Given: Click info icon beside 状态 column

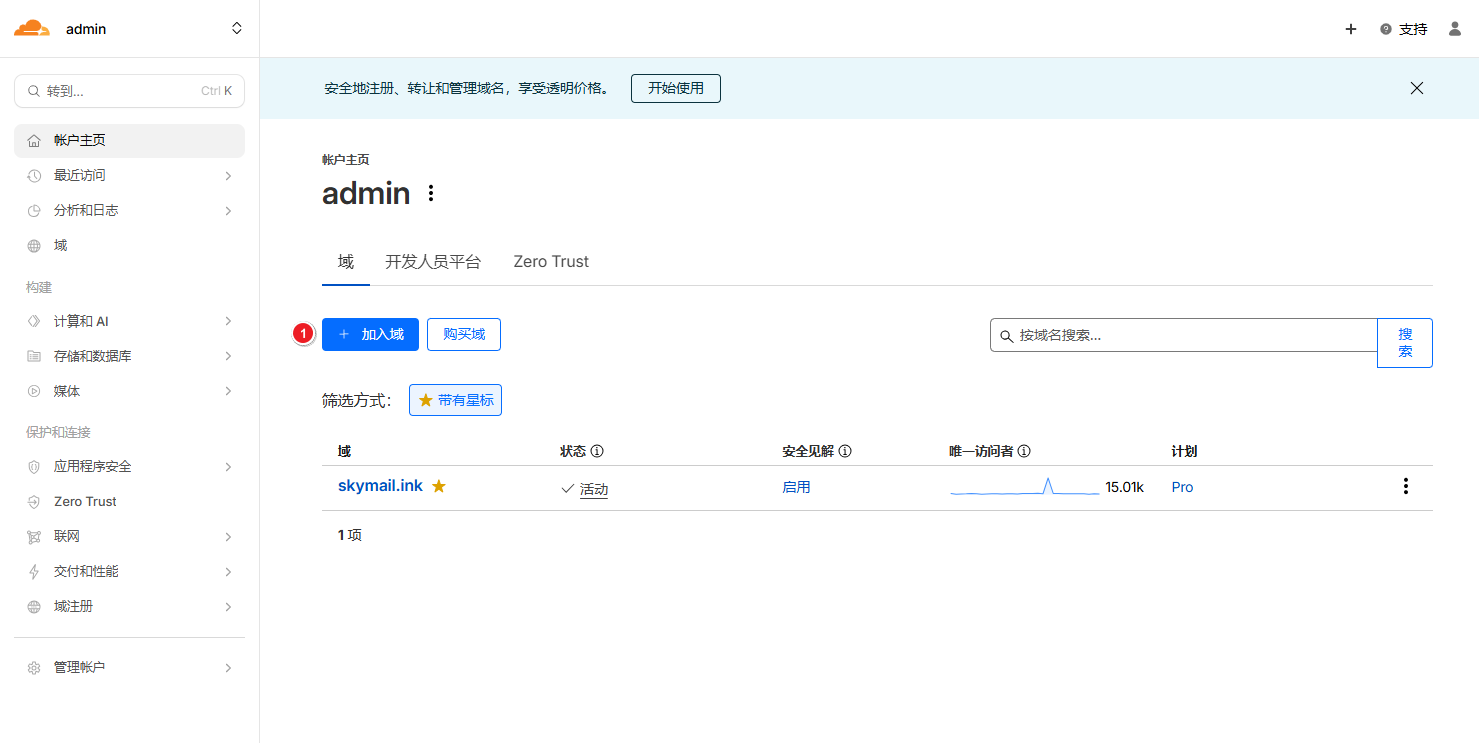Looking at the screenshot, I should [597, 452].
